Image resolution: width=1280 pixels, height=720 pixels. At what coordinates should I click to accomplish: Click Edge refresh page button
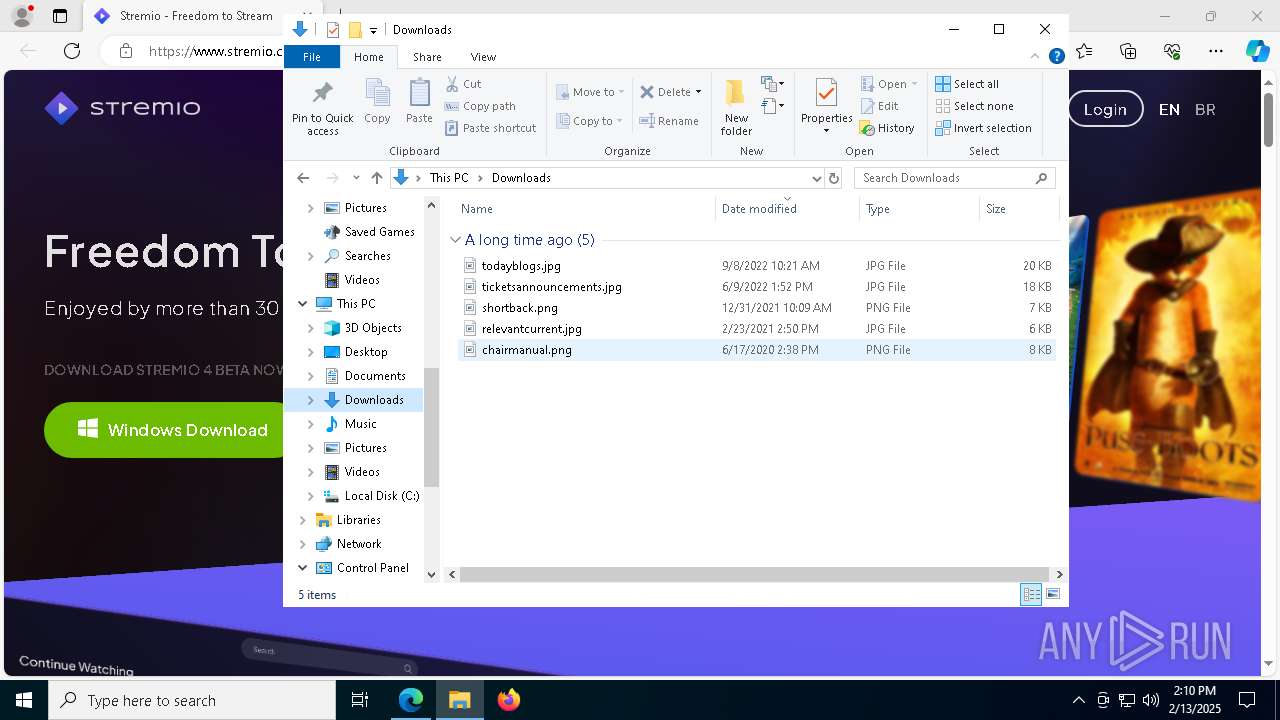tap(71, 51)
